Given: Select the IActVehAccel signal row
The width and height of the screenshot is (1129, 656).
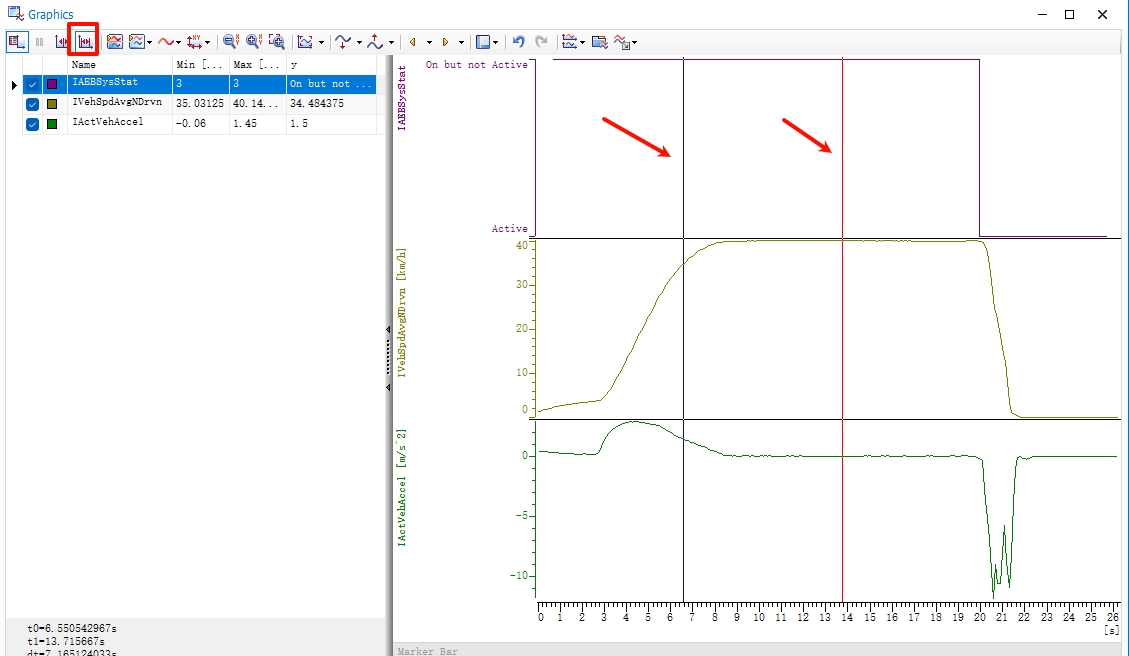Looking at the screenshot, I should pos(108,124).
